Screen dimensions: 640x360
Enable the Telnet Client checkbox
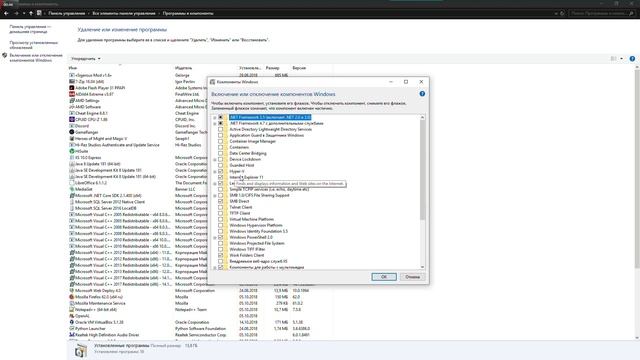point(220,207)
